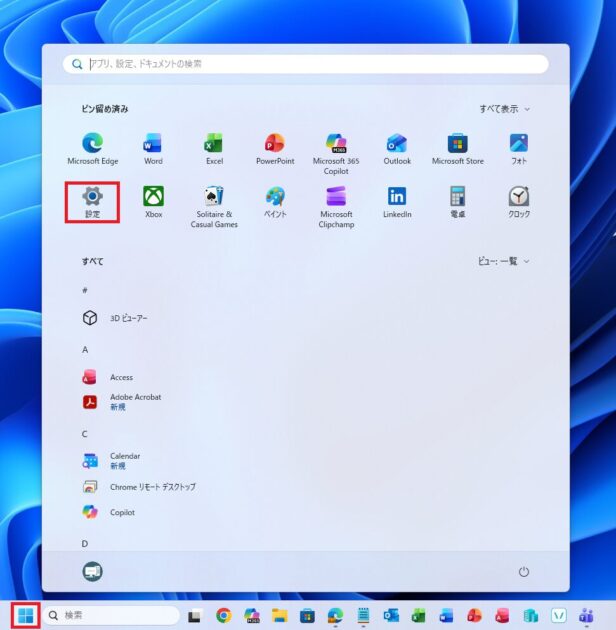This screenshot has height=630, width=616.
Task: Open Microsoft 365 Copilot taskbar icon
Action: [252, 615]
